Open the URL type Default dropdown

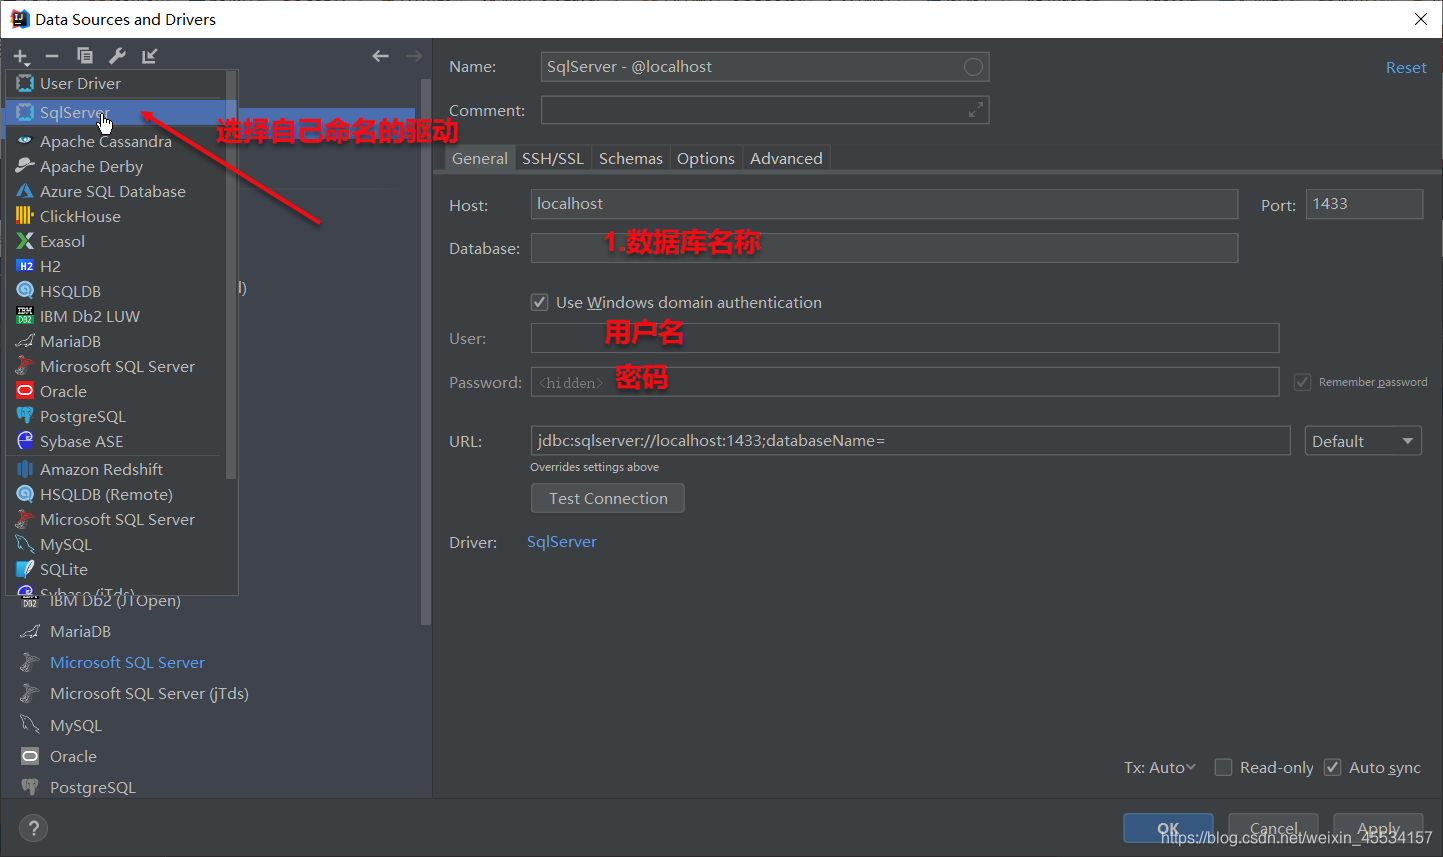1363,441
